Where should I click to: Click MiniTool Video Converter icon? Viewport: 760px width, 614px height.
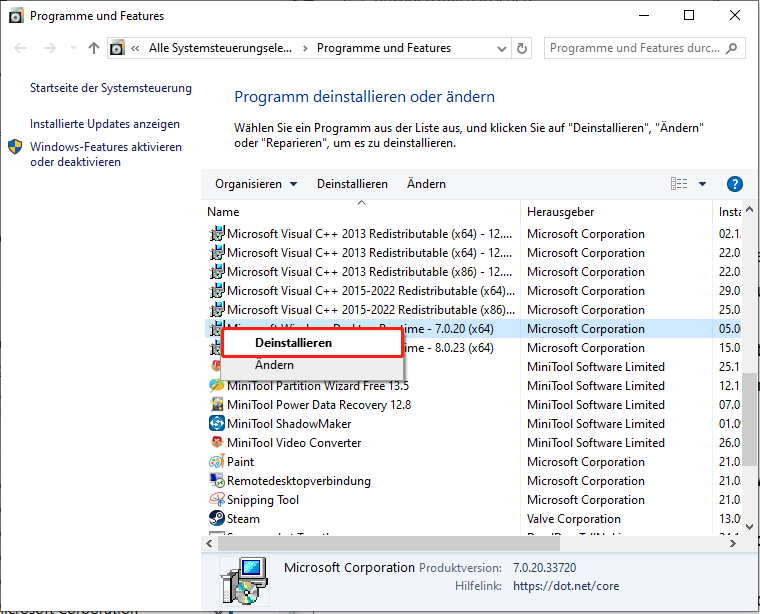tap(217, 442)
